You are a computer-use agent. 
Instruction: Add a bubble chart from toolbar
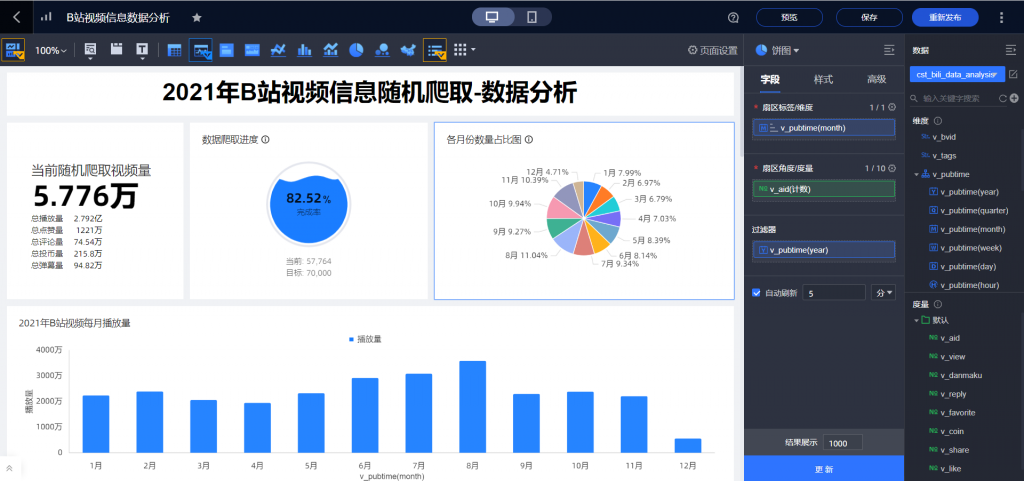(x=382, y=50)
